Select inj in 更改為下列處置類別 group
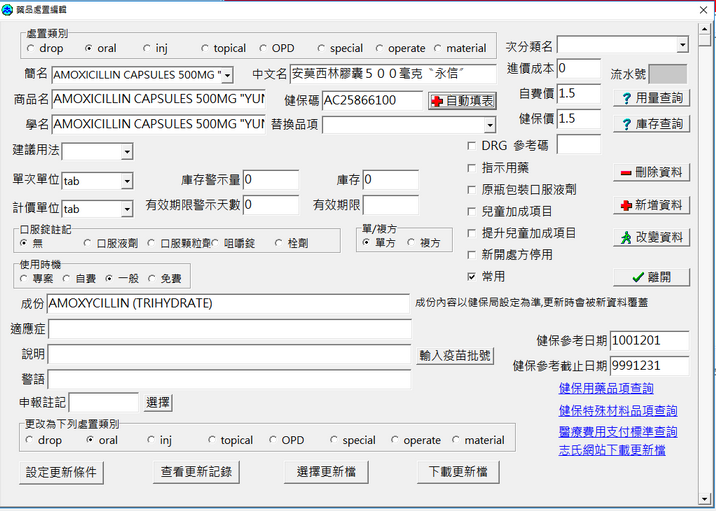 click(151, 440)
